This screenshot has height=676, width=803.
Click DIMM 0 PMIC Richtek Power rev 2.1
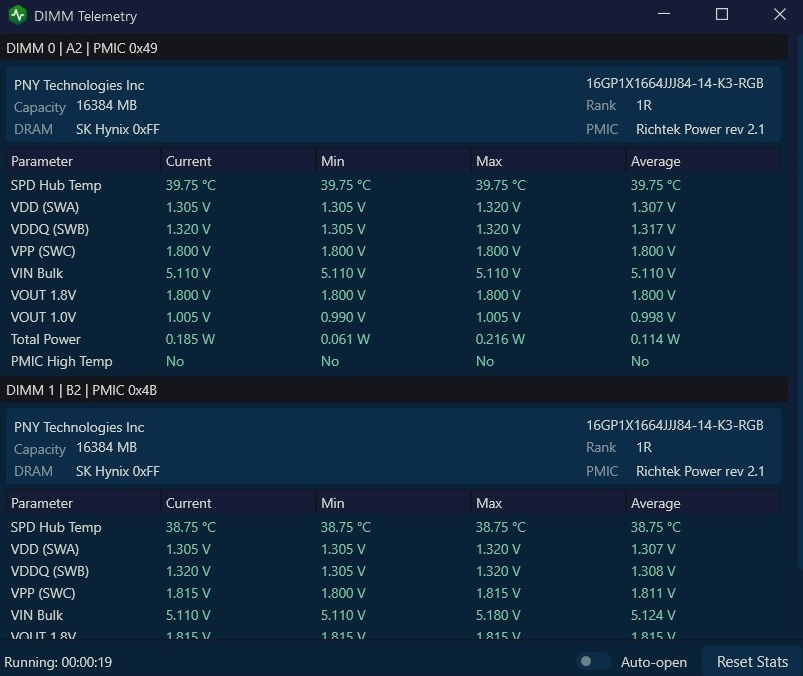(700, 129)
